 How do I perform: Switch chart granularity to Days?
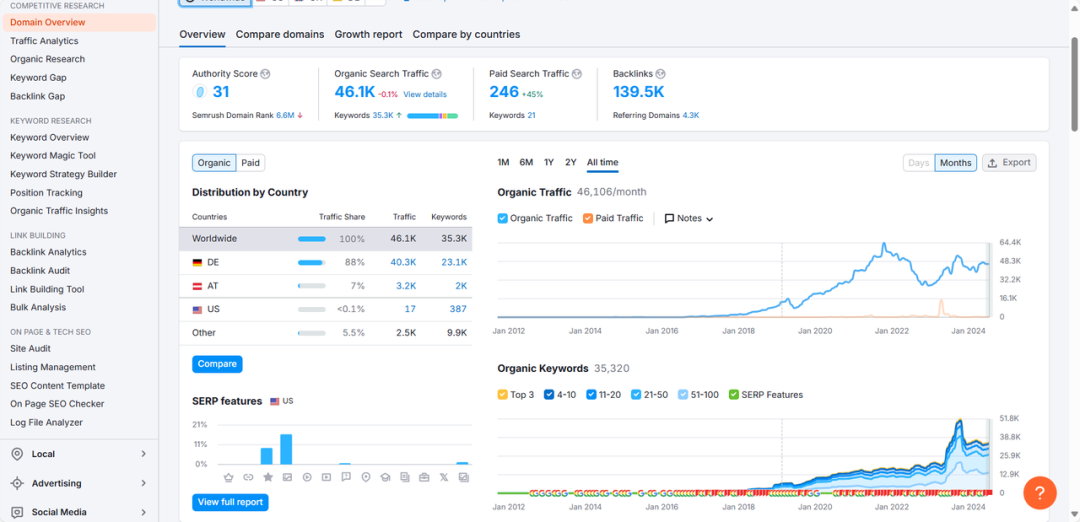pos(919,163)
